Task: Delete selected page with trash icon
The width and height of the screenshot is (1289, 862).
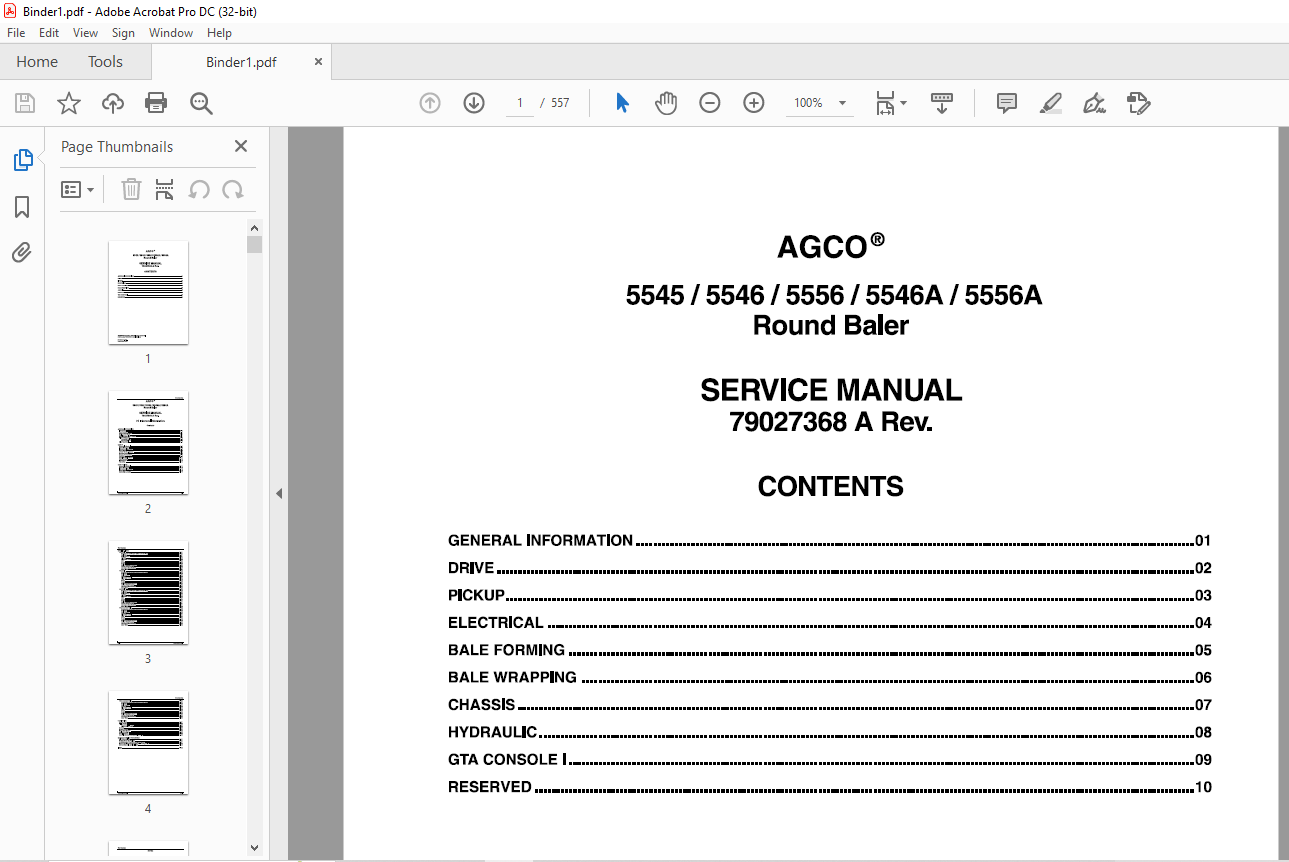Action: (131, 189)
